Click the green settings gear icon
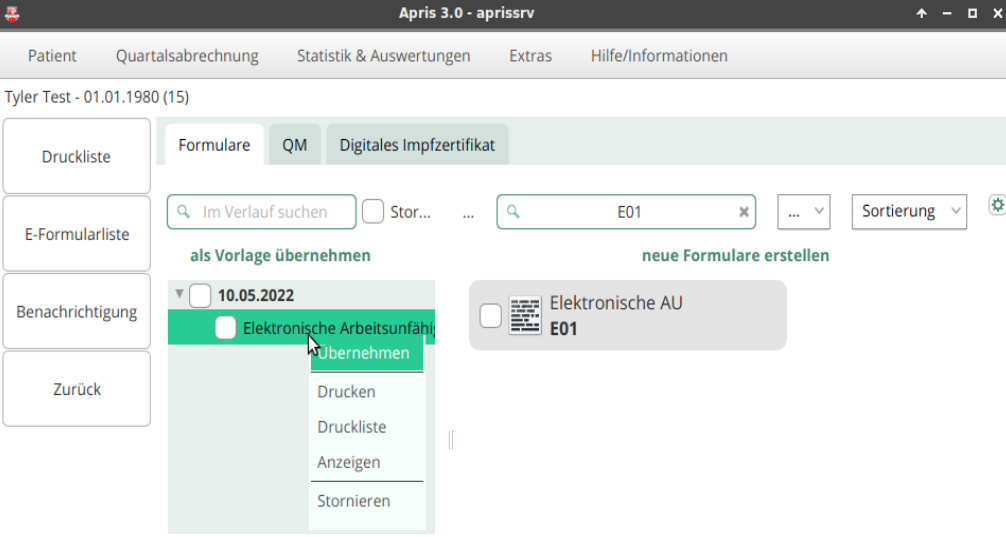Screen dimensions: 1006x537 (x=997, y=205)
